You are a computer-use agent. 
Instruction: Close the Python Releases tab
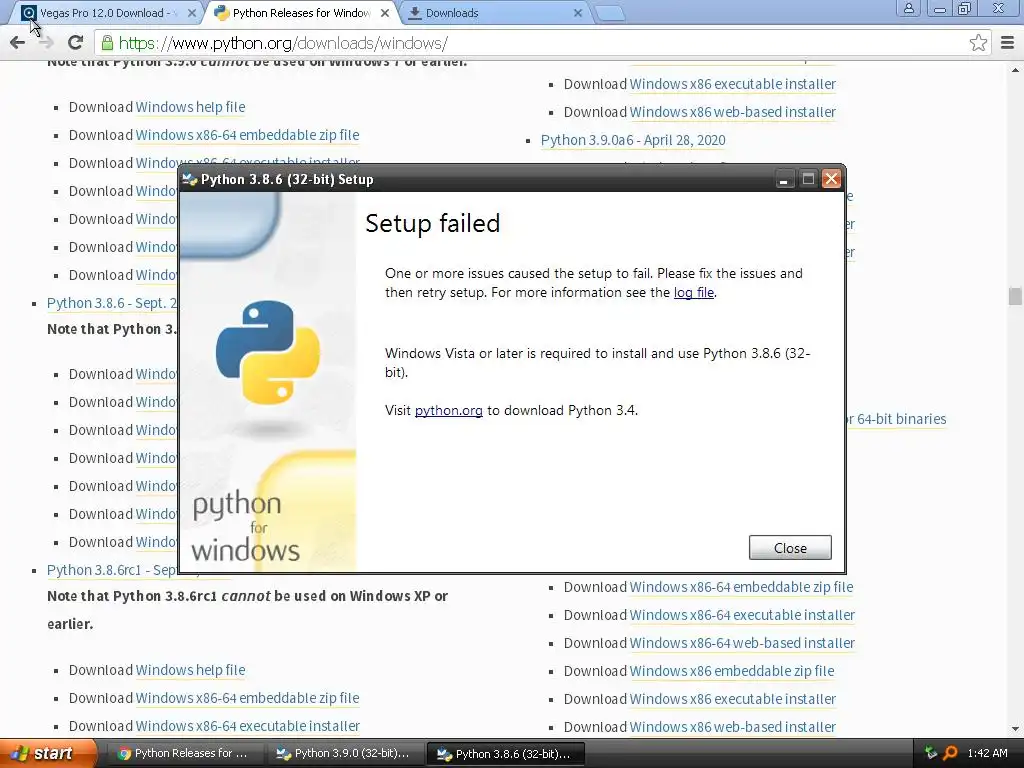[385, 13]
